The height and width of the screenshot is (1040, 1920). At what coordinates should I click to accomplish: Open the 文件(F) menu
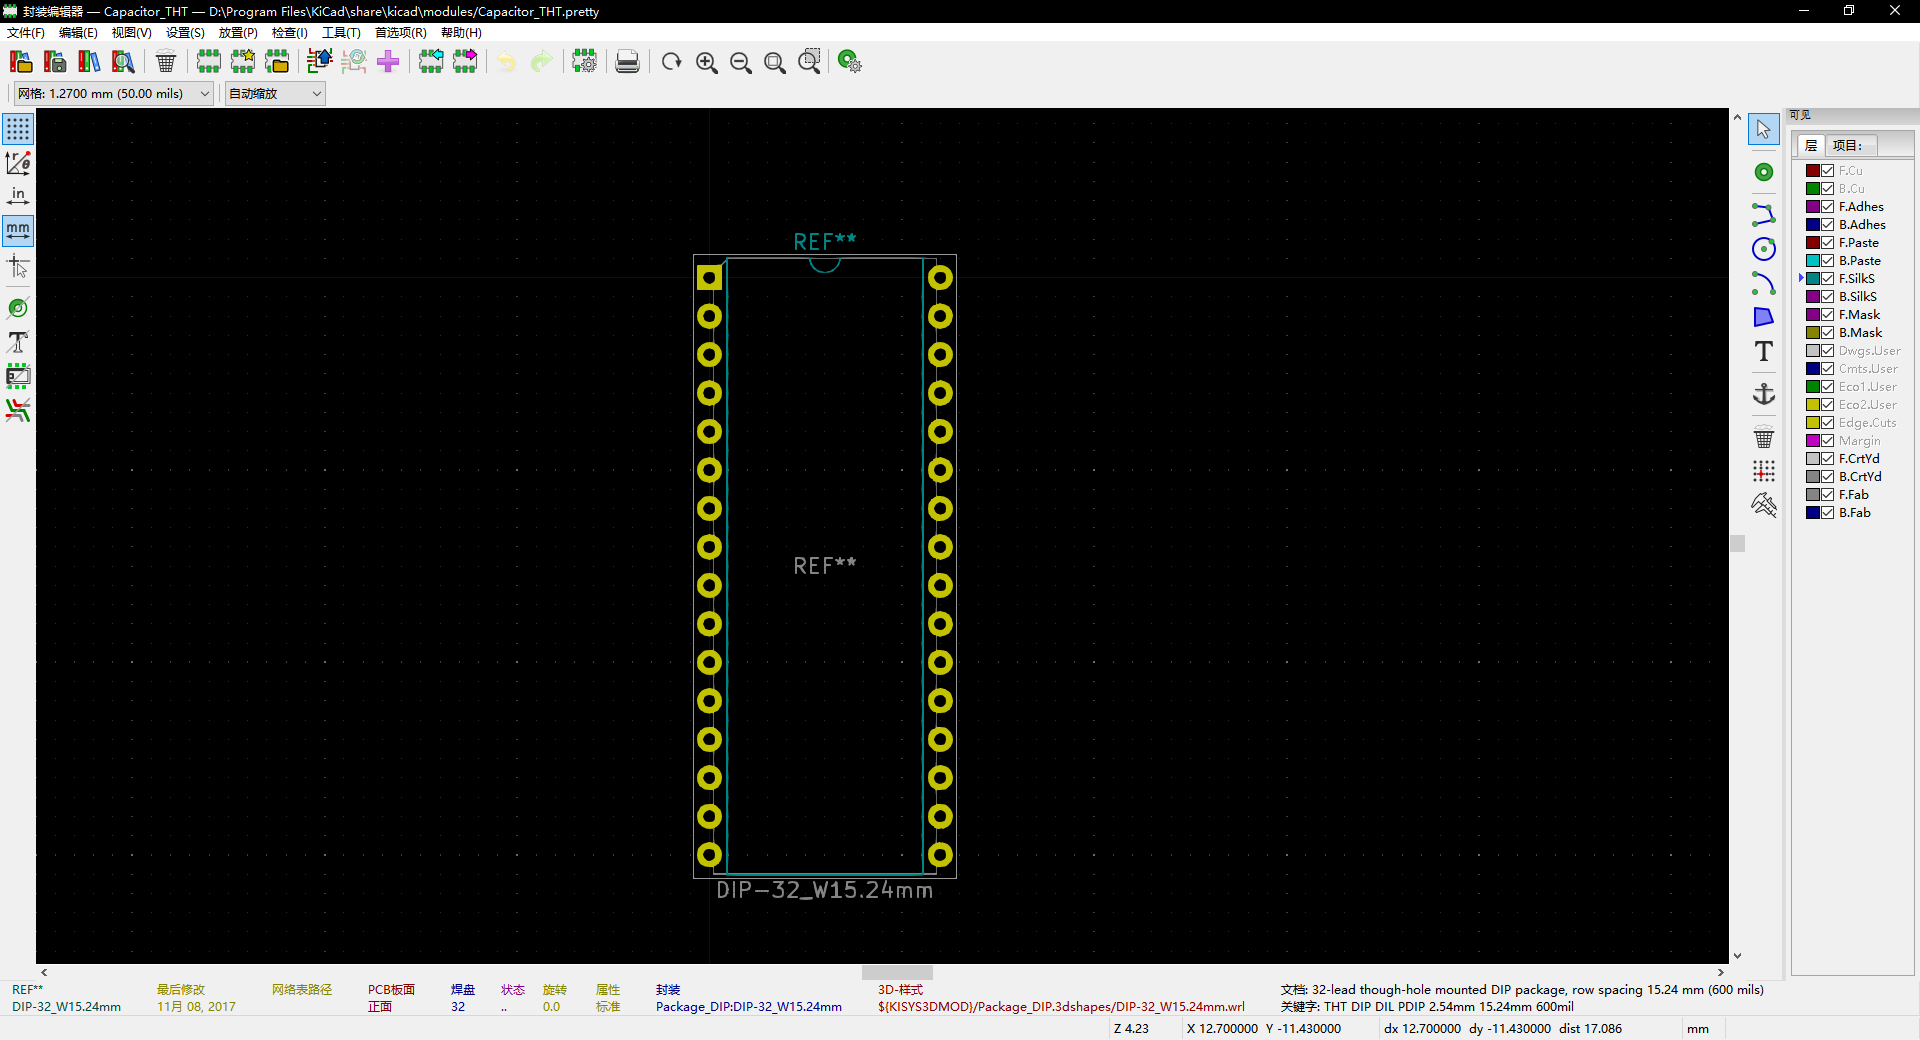pos(26,33)
